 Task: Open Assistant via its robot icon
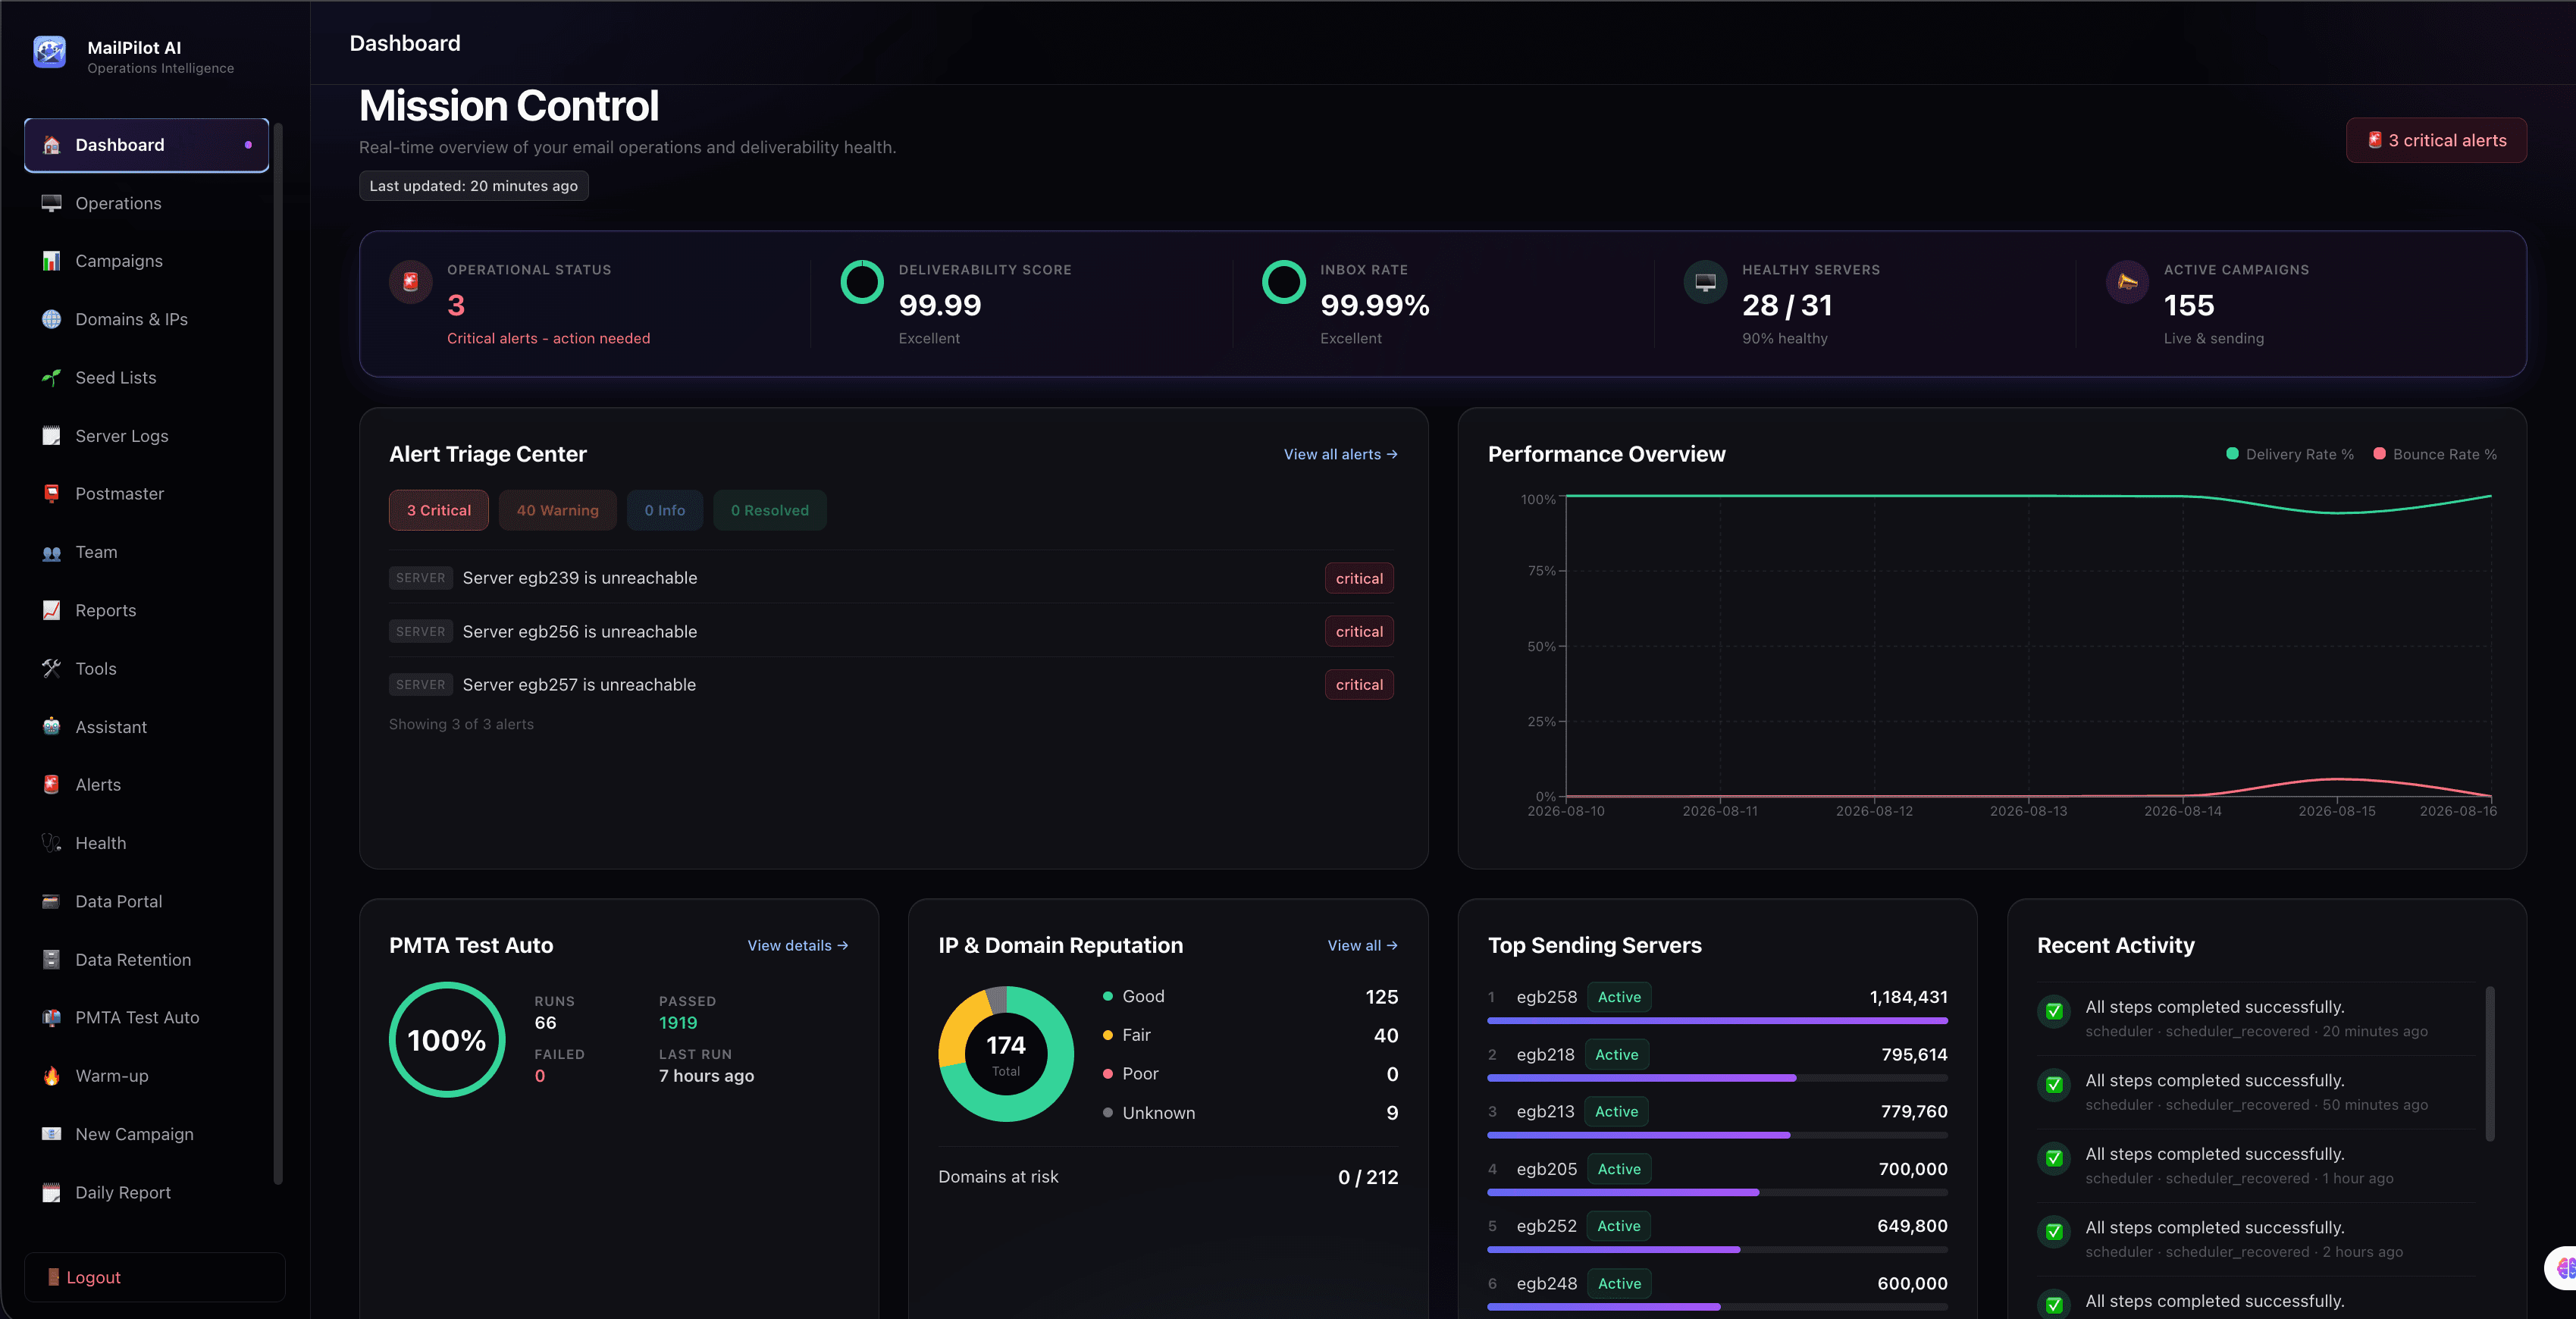tap(52, 727)
